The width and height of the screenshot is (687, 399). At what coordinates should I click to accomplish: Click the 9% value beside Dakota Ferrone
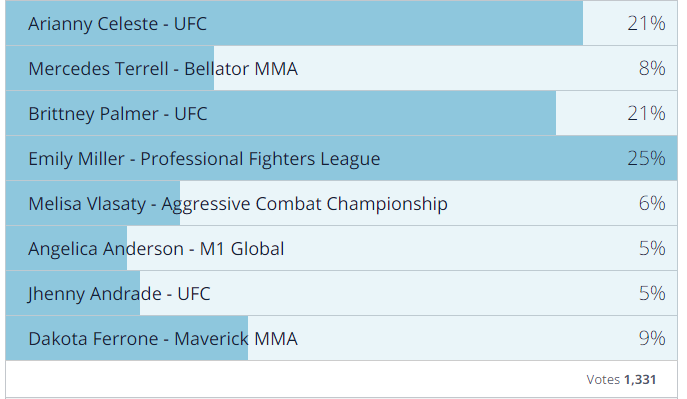[x=652, y=338]
